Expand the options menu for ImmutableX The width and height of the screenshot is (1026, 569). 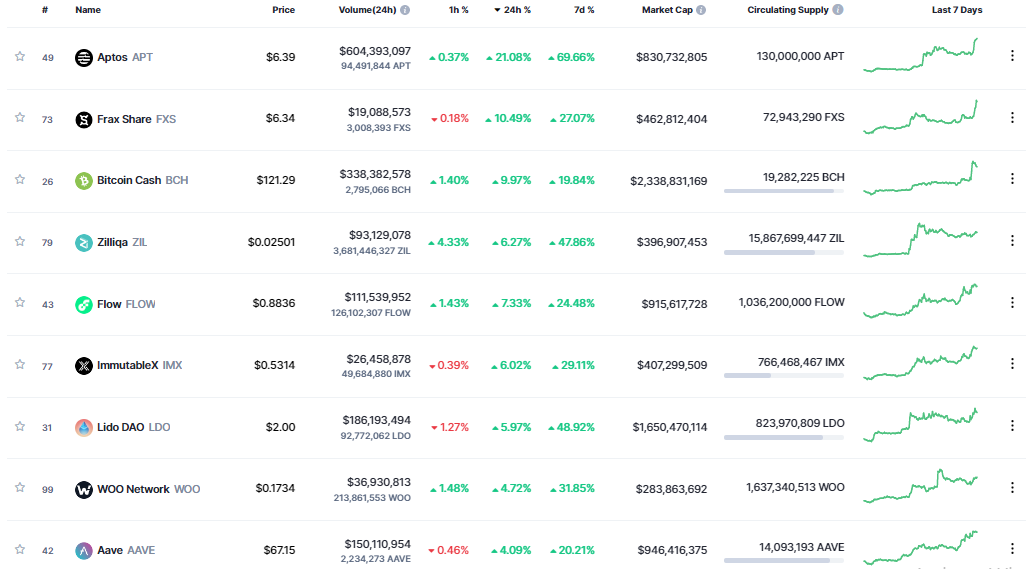(1012, 365)
